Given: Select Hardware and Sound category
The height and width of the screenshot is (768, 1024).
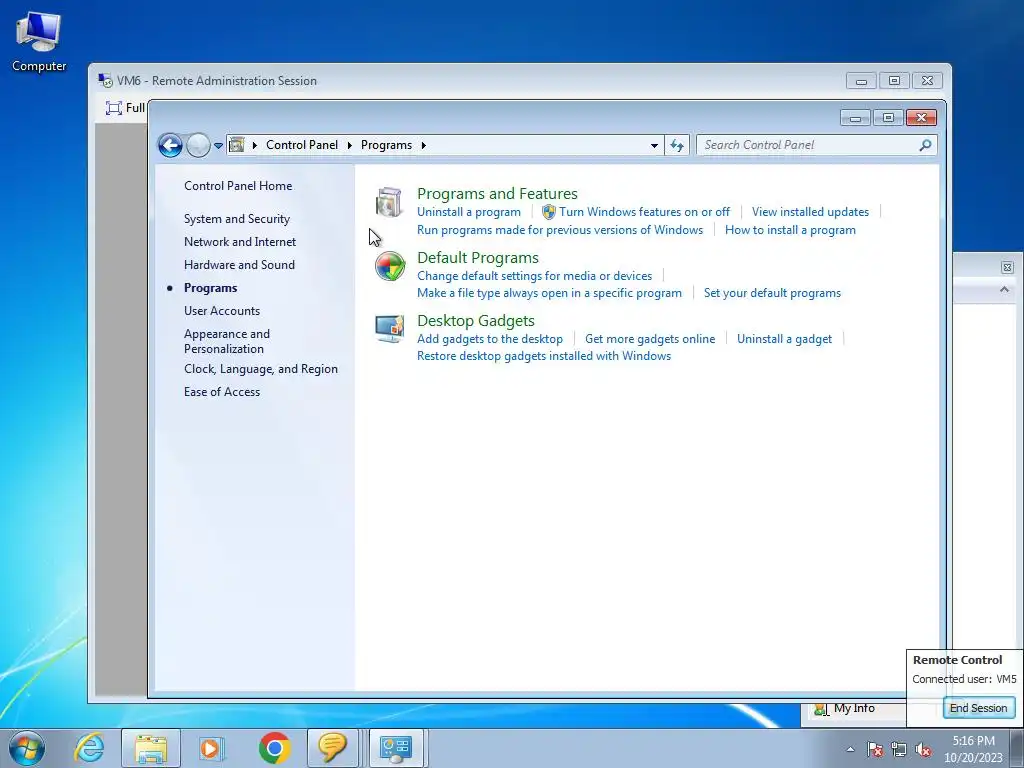Looking at the screenshot, I should pyautogui.click(x=239, y=264).
